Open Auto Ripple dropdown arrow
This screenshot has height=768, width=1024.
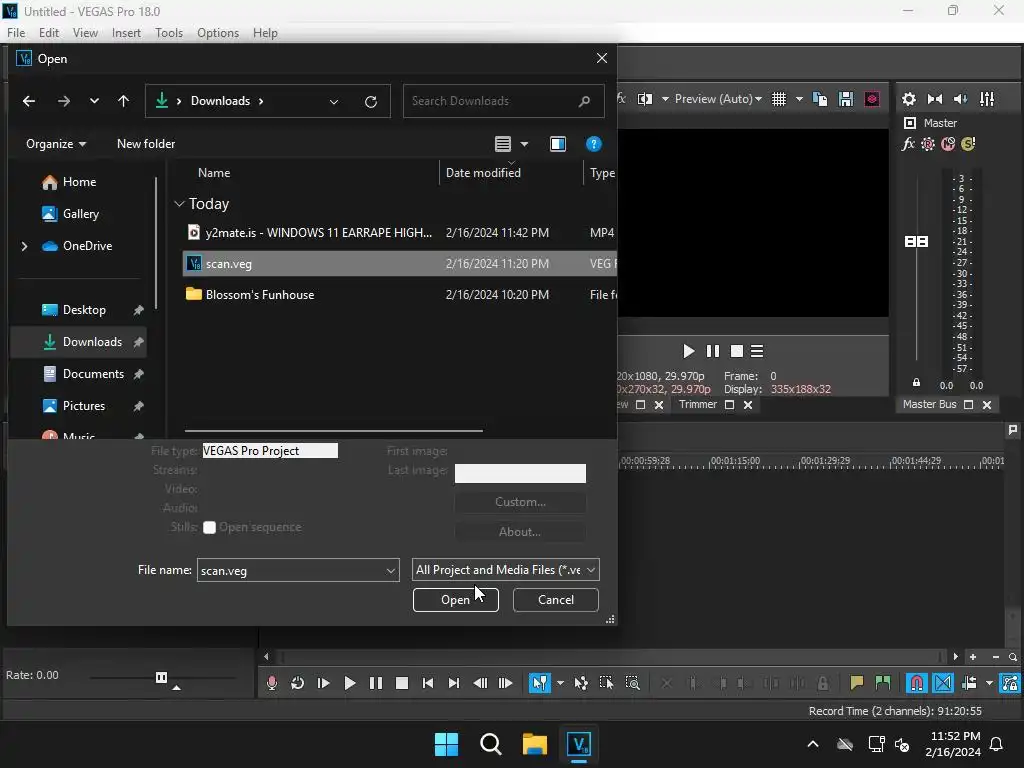point(989,683)
